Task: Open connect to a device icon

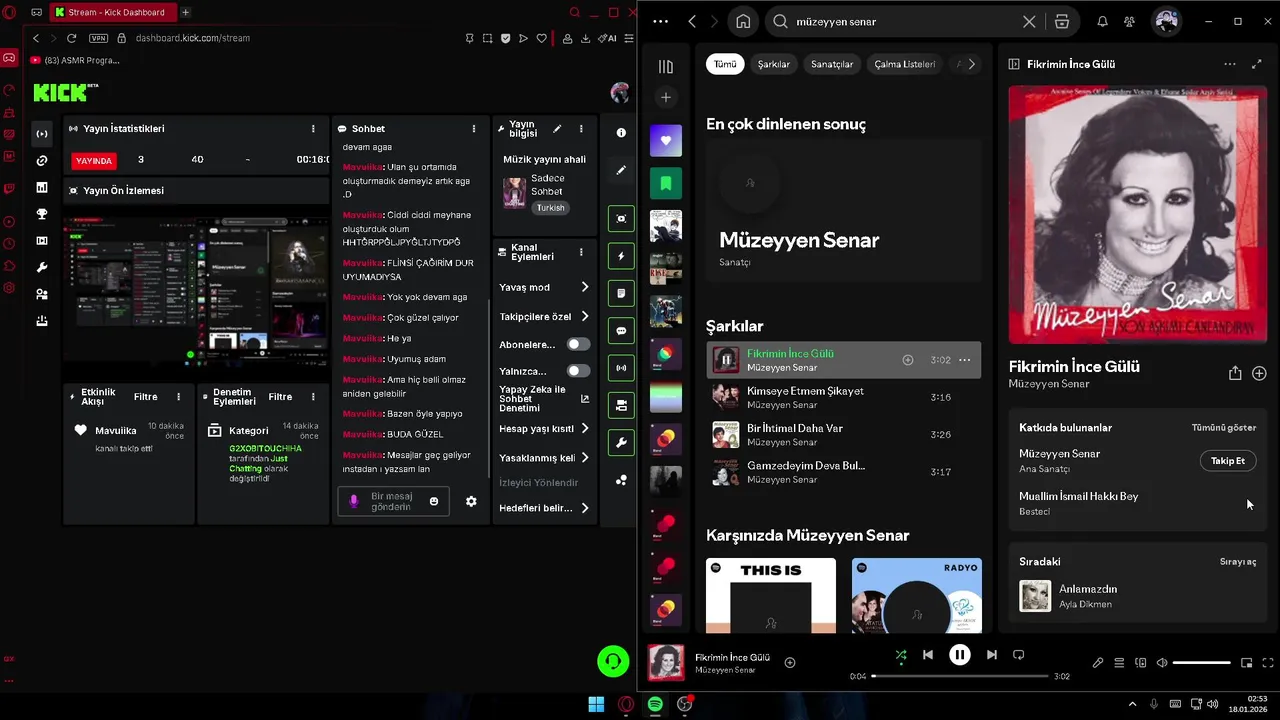Action: pyautogui.click(x=1140, y=663)
